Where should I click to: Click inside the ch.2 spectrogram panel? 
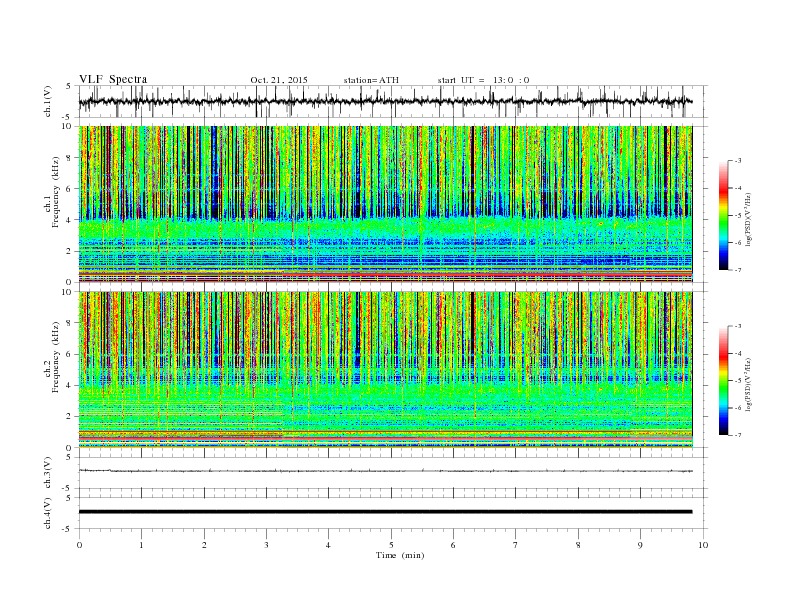point(385,370)
